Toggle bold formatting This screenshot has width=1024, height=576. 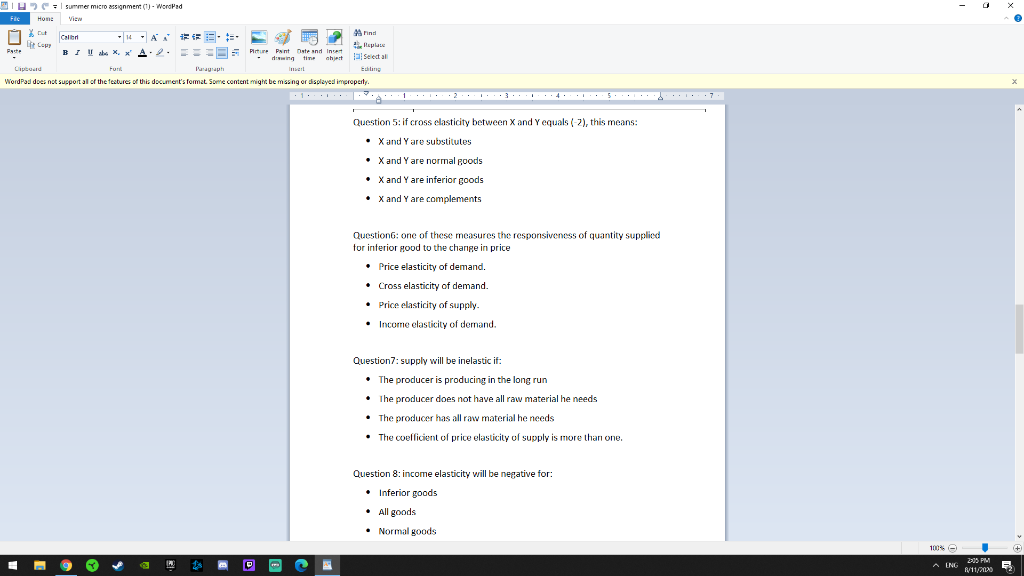[66, 53]
